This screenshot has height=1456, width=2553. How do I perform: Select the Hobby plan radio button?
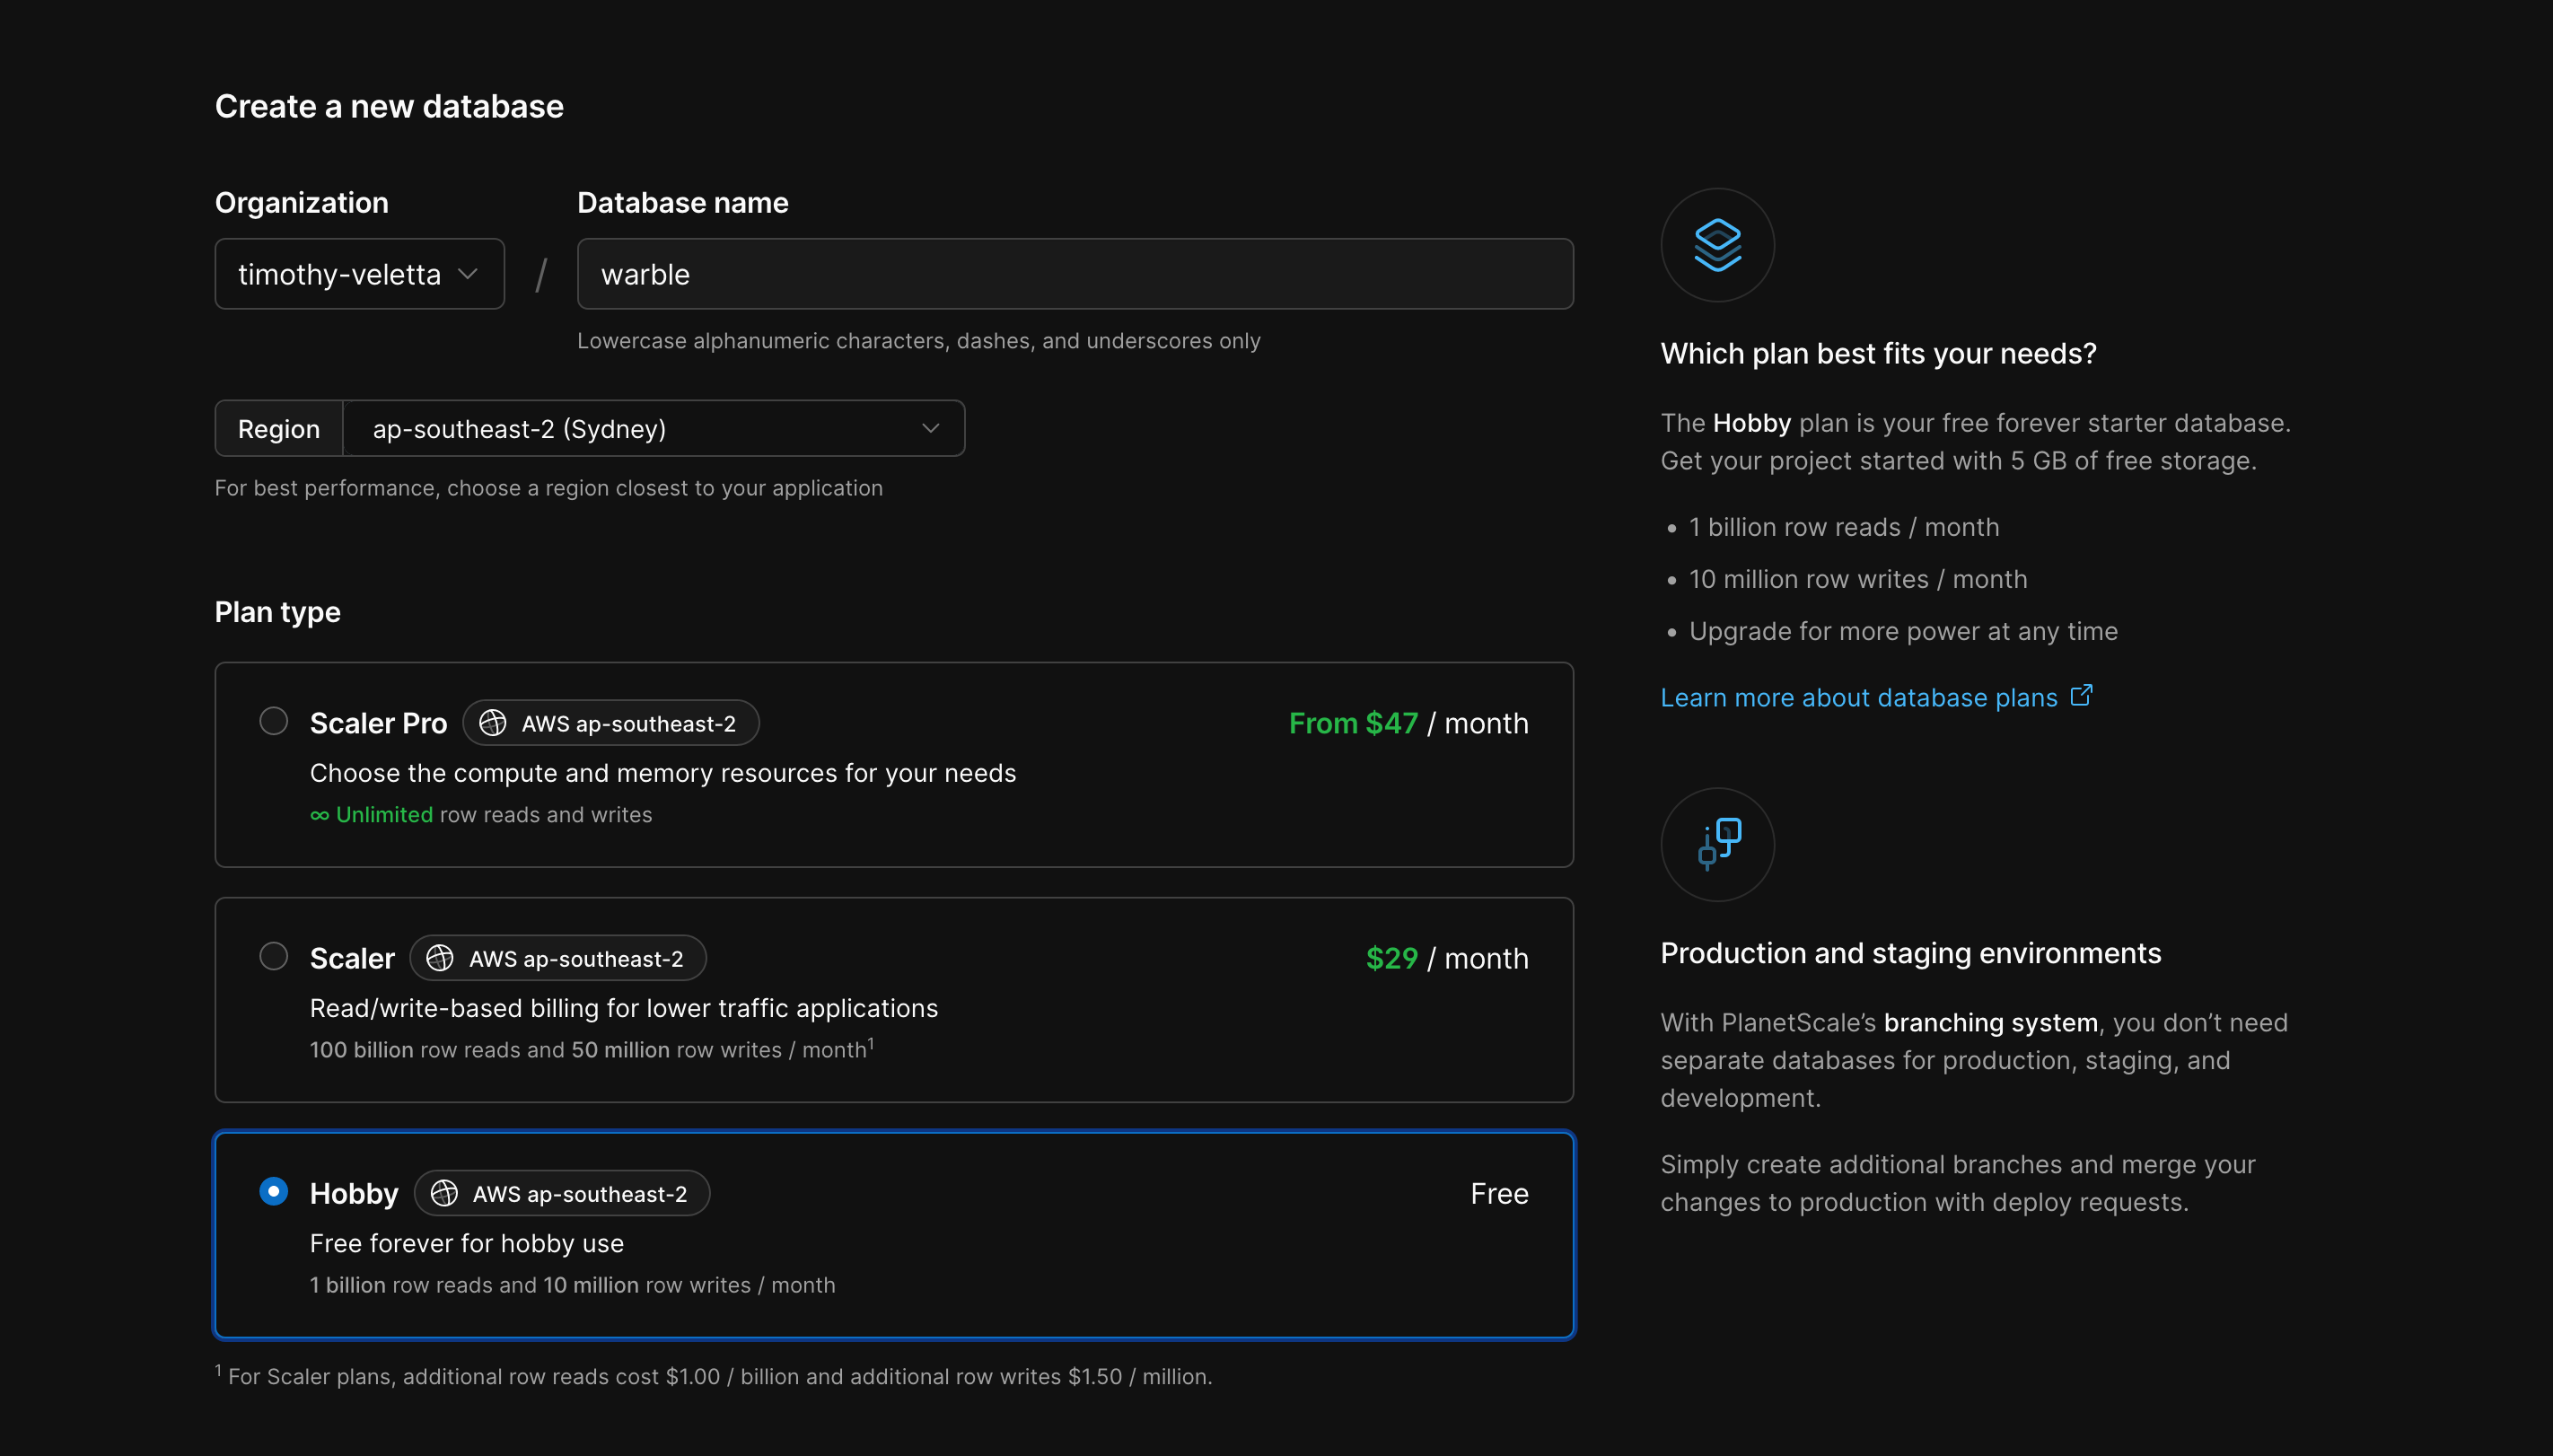273,1191
